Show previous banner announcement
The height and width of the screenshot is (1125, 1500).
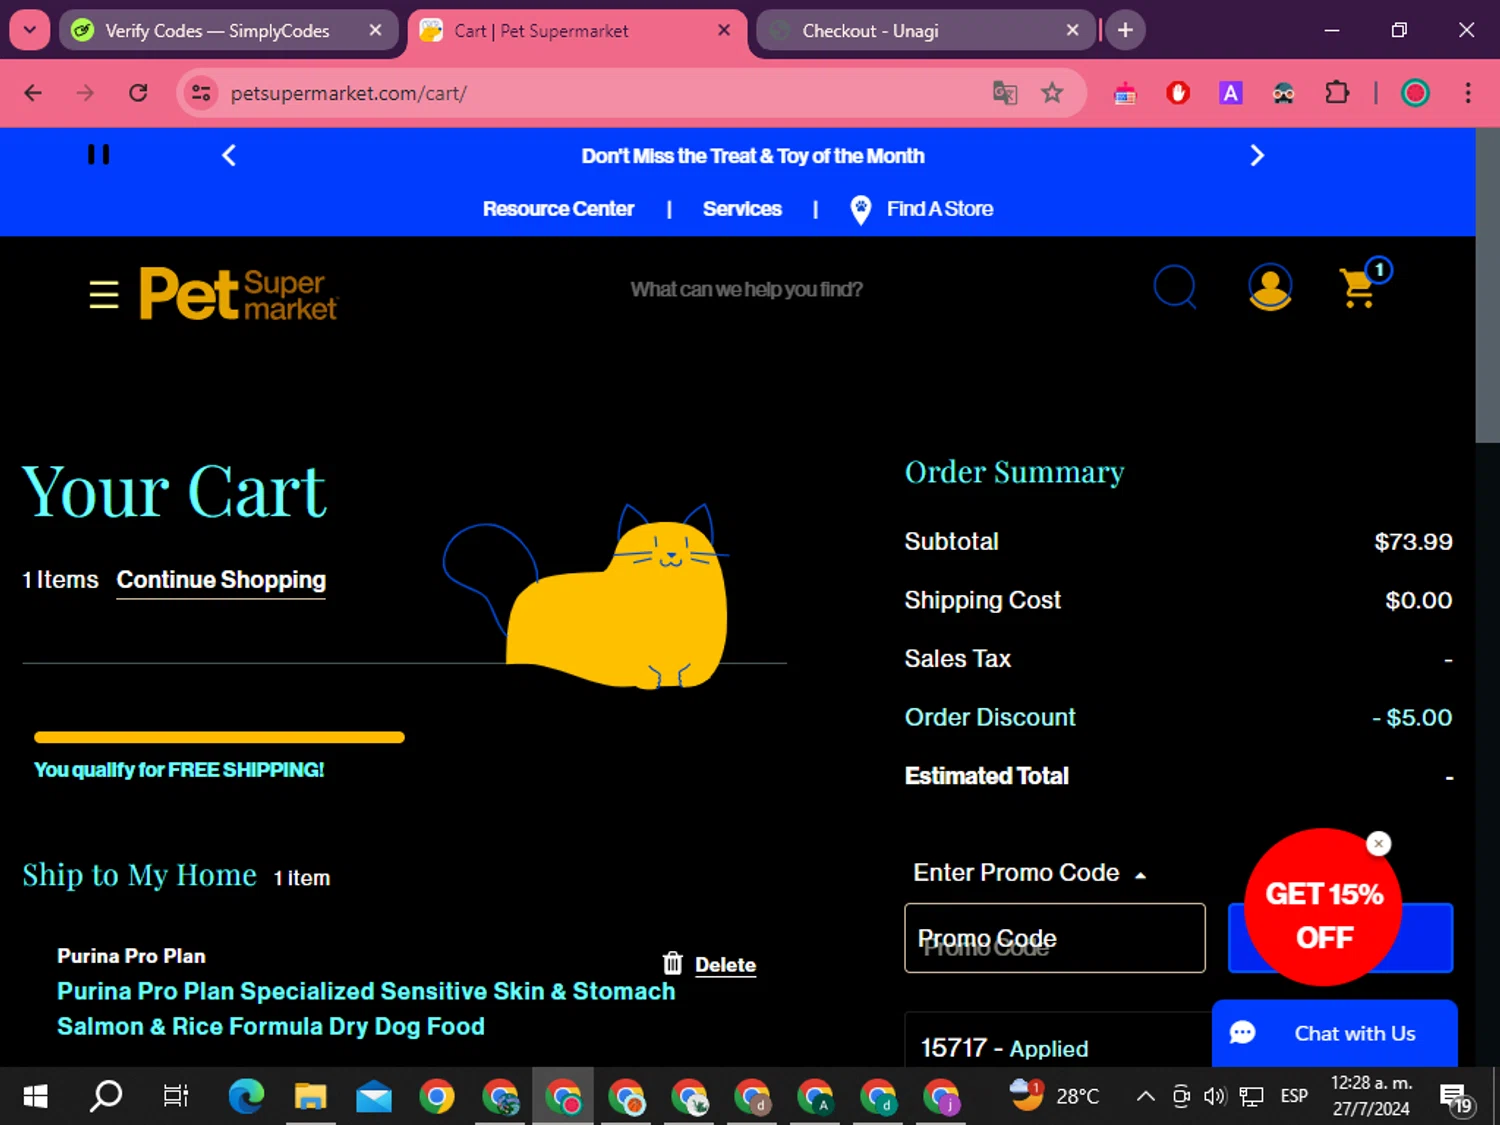pos(229,155)
